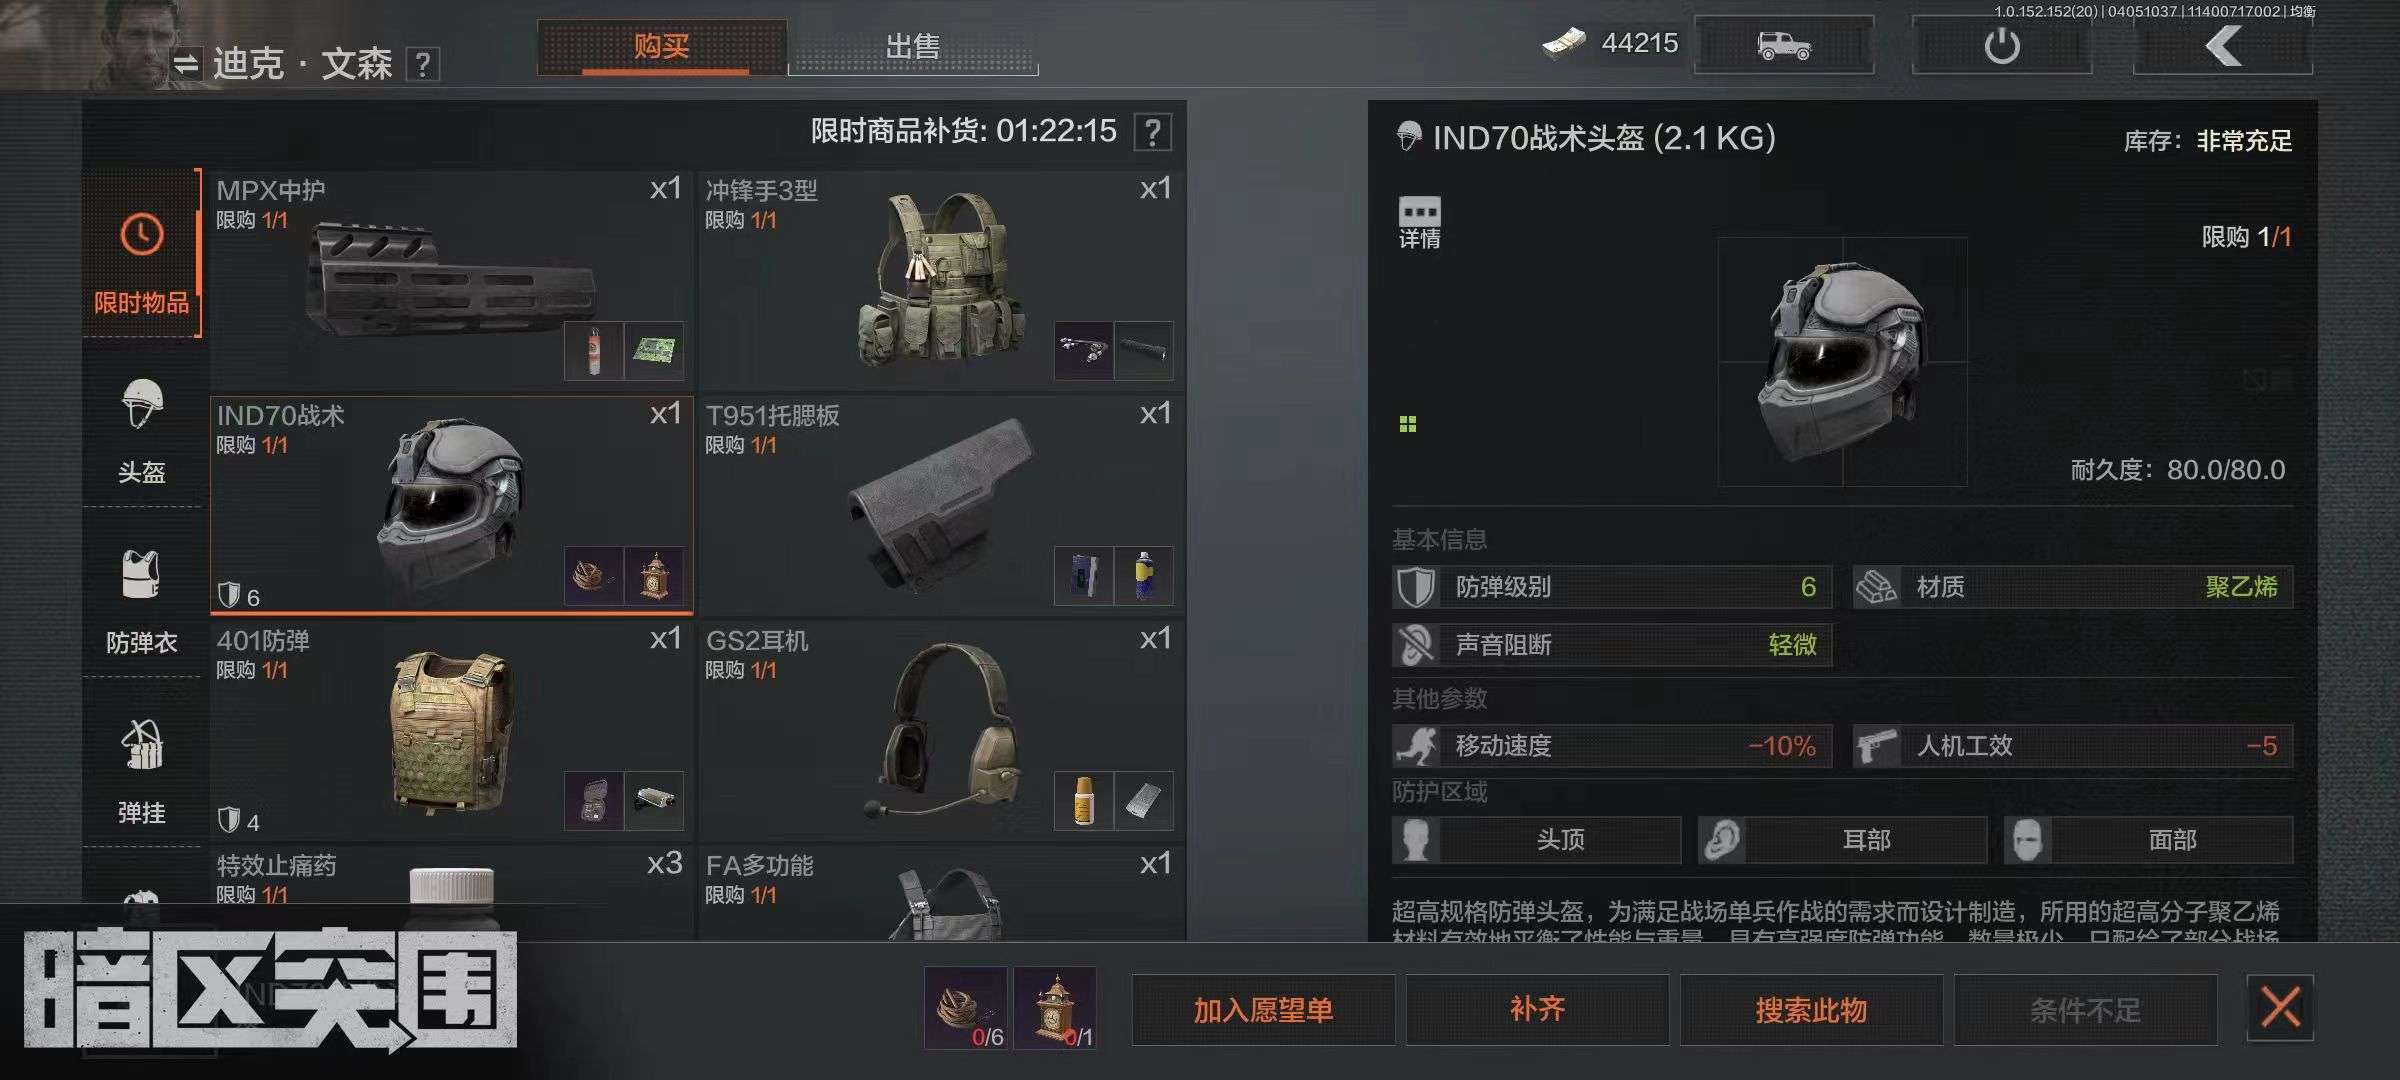The image size is (2400, 1080).
Task: Click the 补齐 button
Action: 1537,1010
